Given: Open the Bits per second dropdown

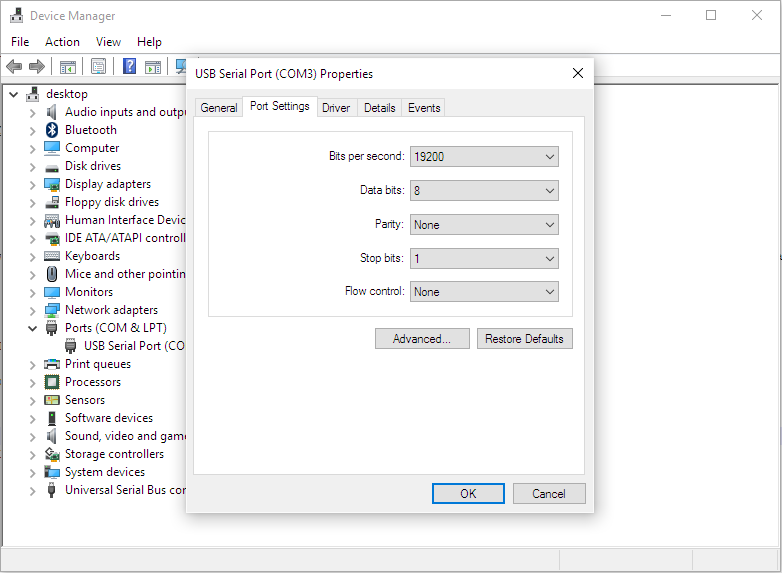Looking at the screenshot, I should pos(484,157).
